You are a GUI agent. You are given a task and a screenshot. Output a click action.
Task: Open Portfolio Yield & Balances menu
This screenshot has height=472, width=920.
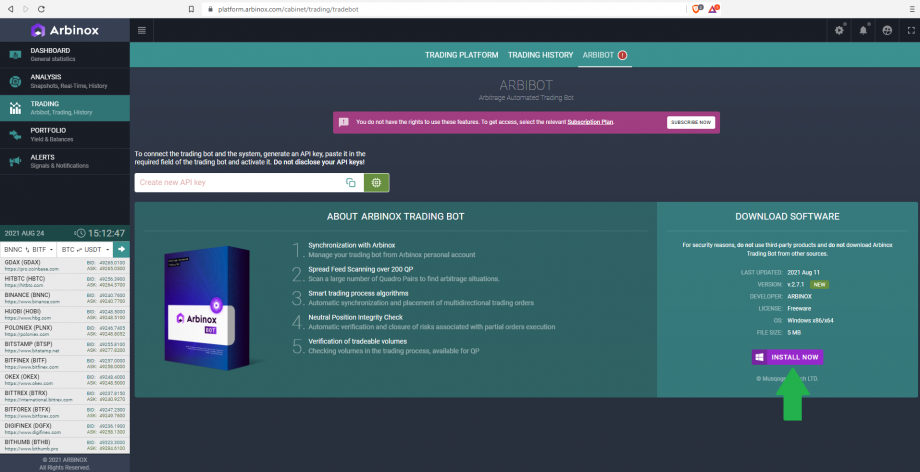point(65,135)
